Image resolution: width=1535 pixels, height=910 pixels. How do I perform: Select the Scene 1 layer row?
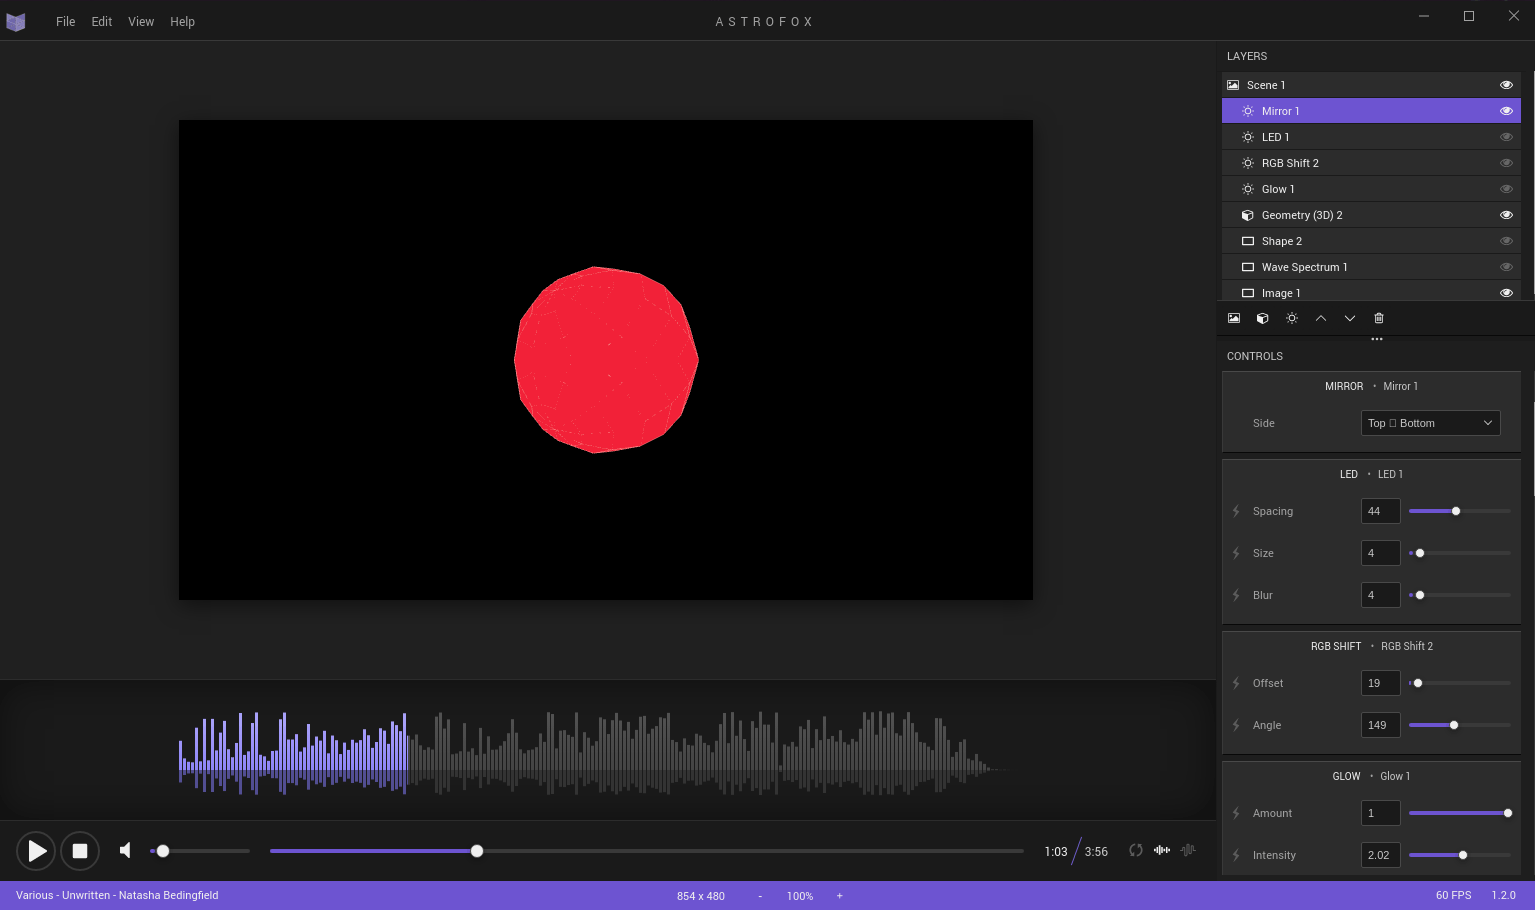(1371, 85)
